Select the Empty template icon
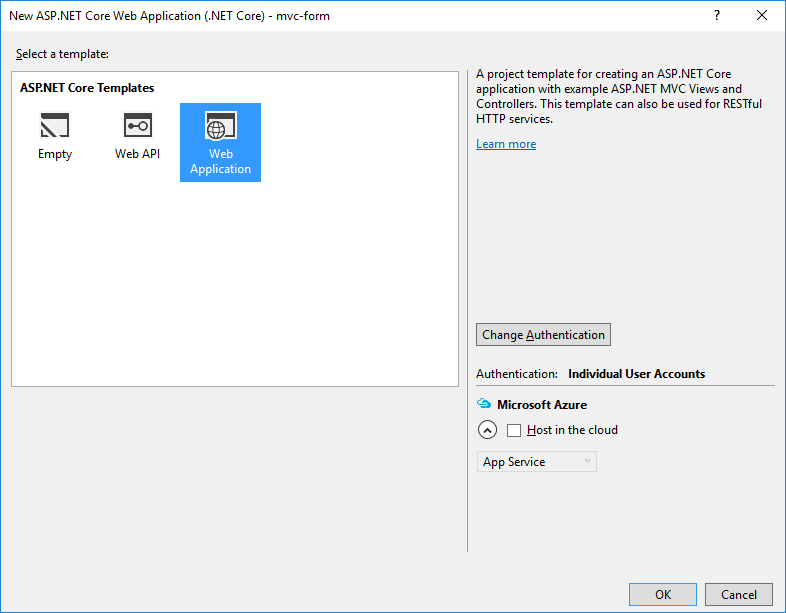Screen dimensions: 786x613 pos(55,126)
